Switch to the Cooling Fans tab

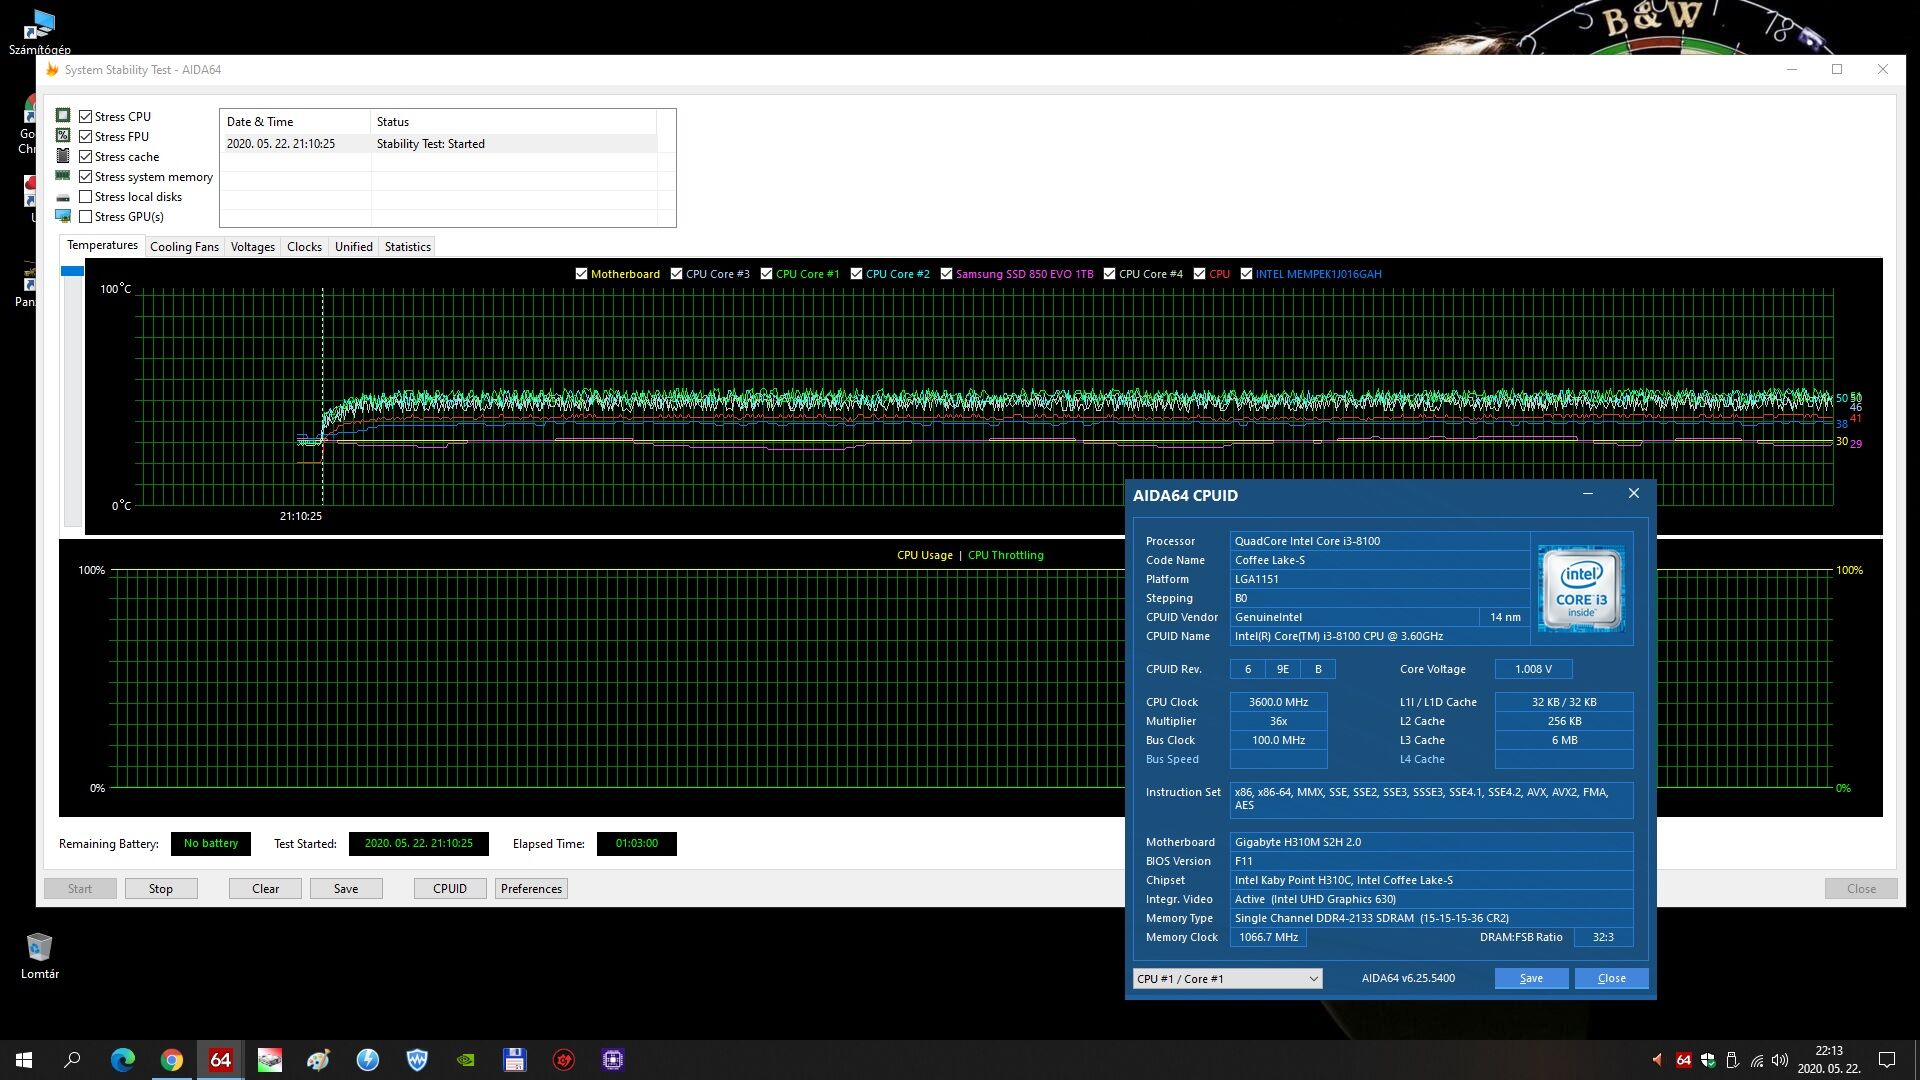pyautogui.click(x=184, y=247)
